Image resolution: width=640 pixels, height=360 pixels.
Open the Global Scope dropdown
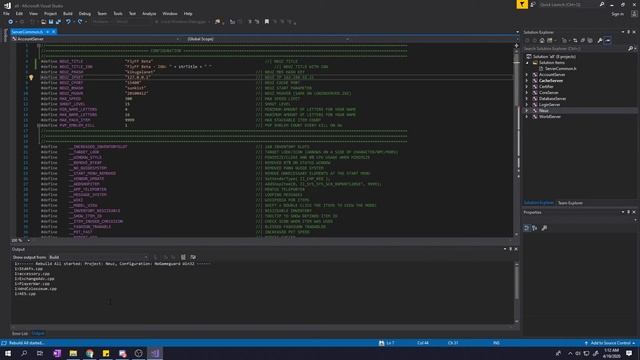[267, 39]
